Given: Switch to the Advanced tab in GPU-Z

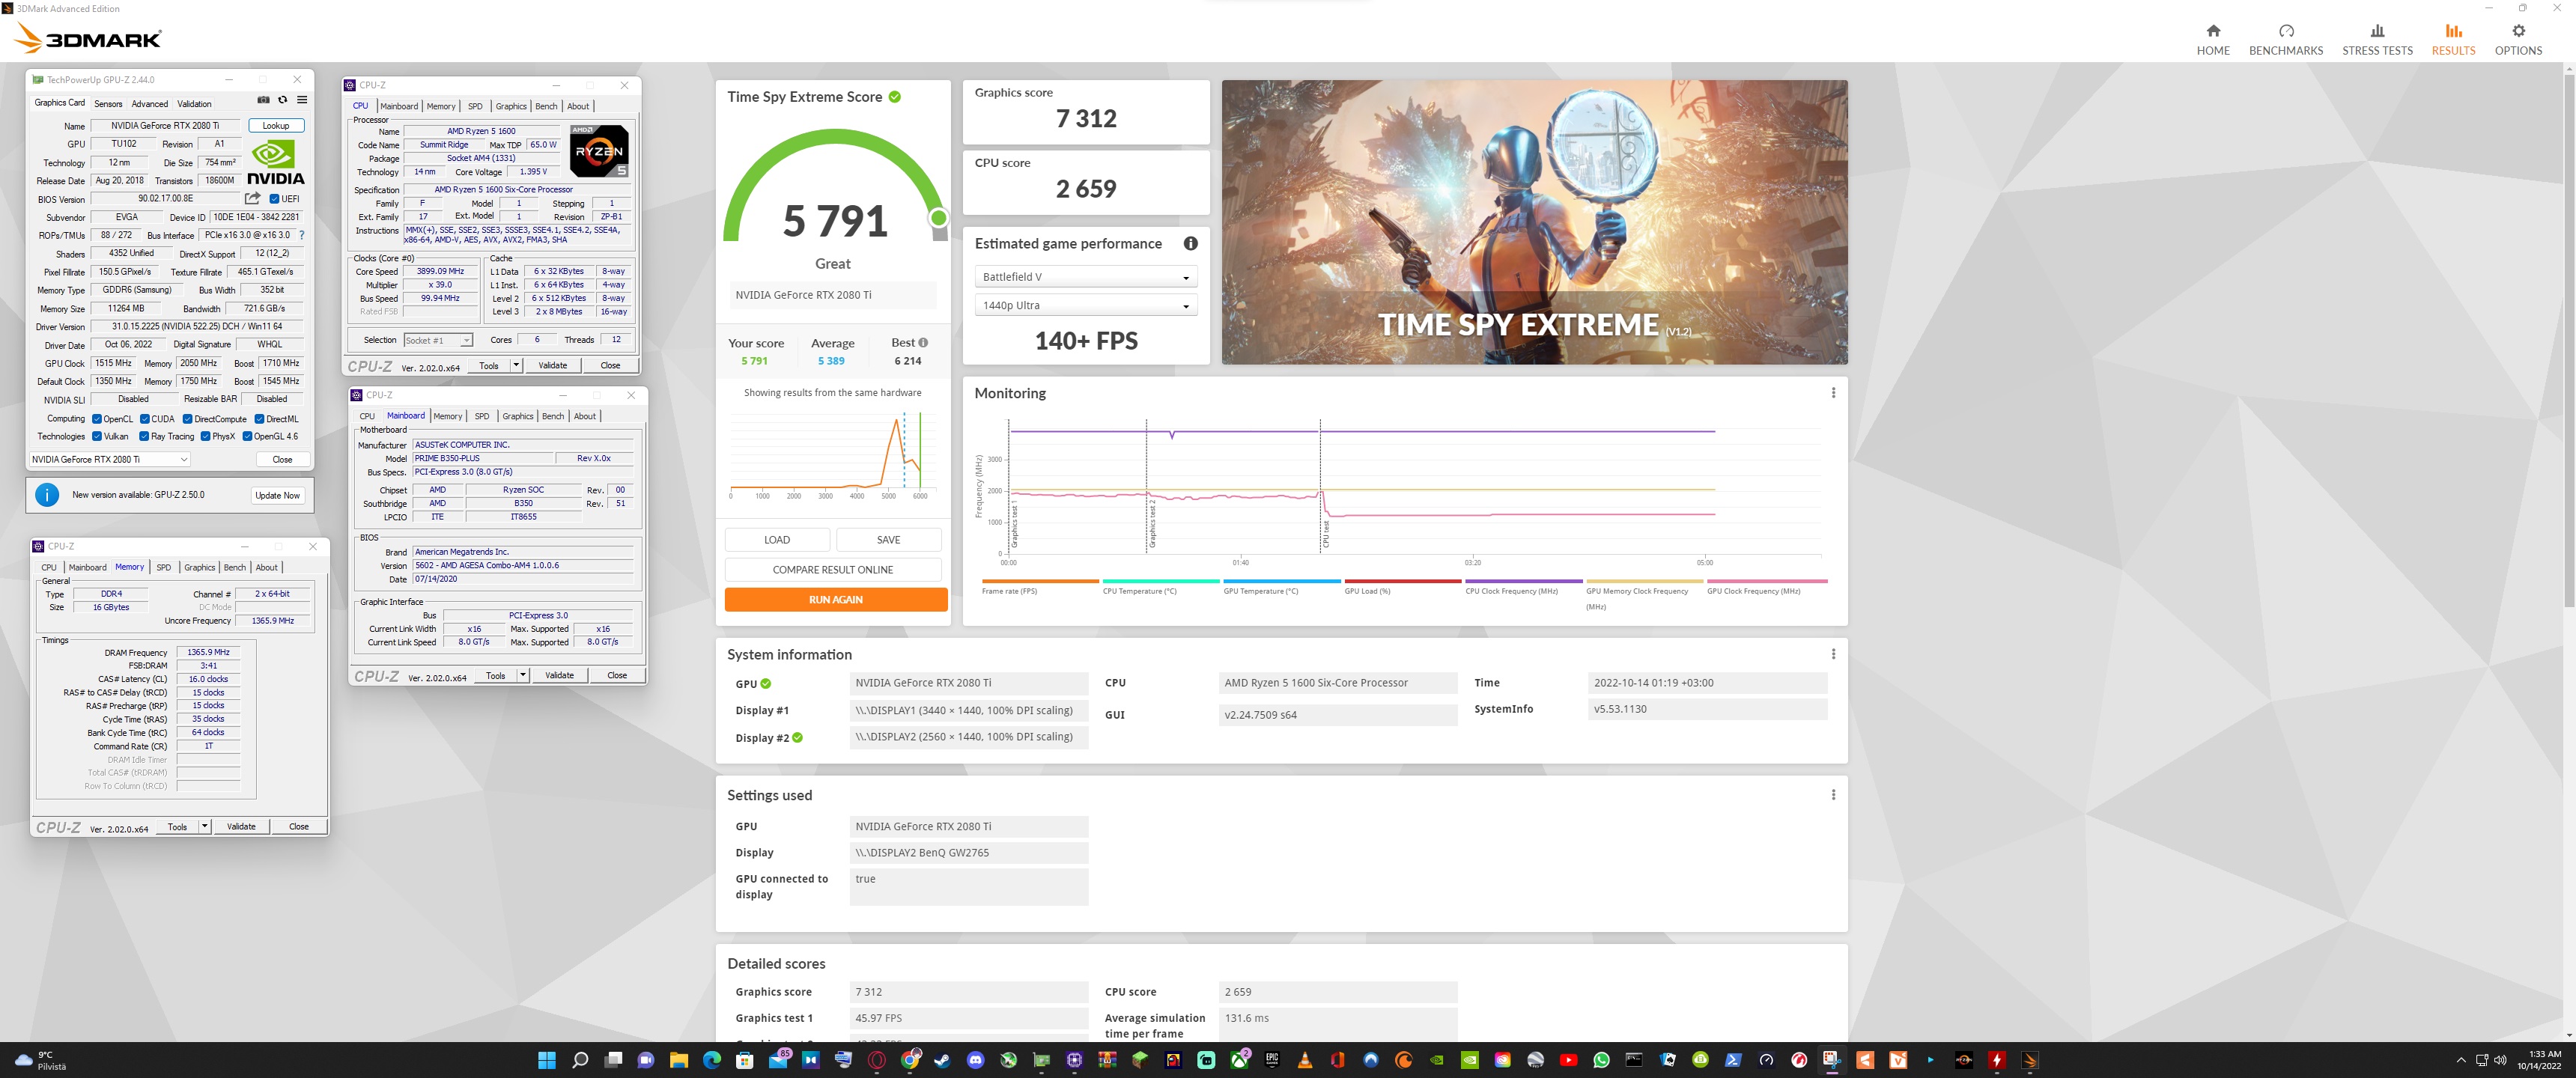Looking at the screenshot, I should 150,103.
